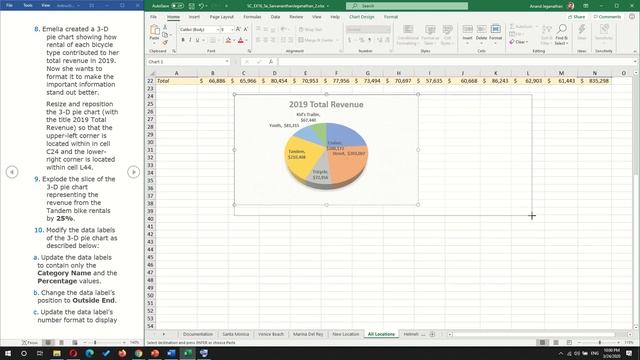Switch to the Chart Design tab
Screen dimensions: 640x360
coord(362,17)
